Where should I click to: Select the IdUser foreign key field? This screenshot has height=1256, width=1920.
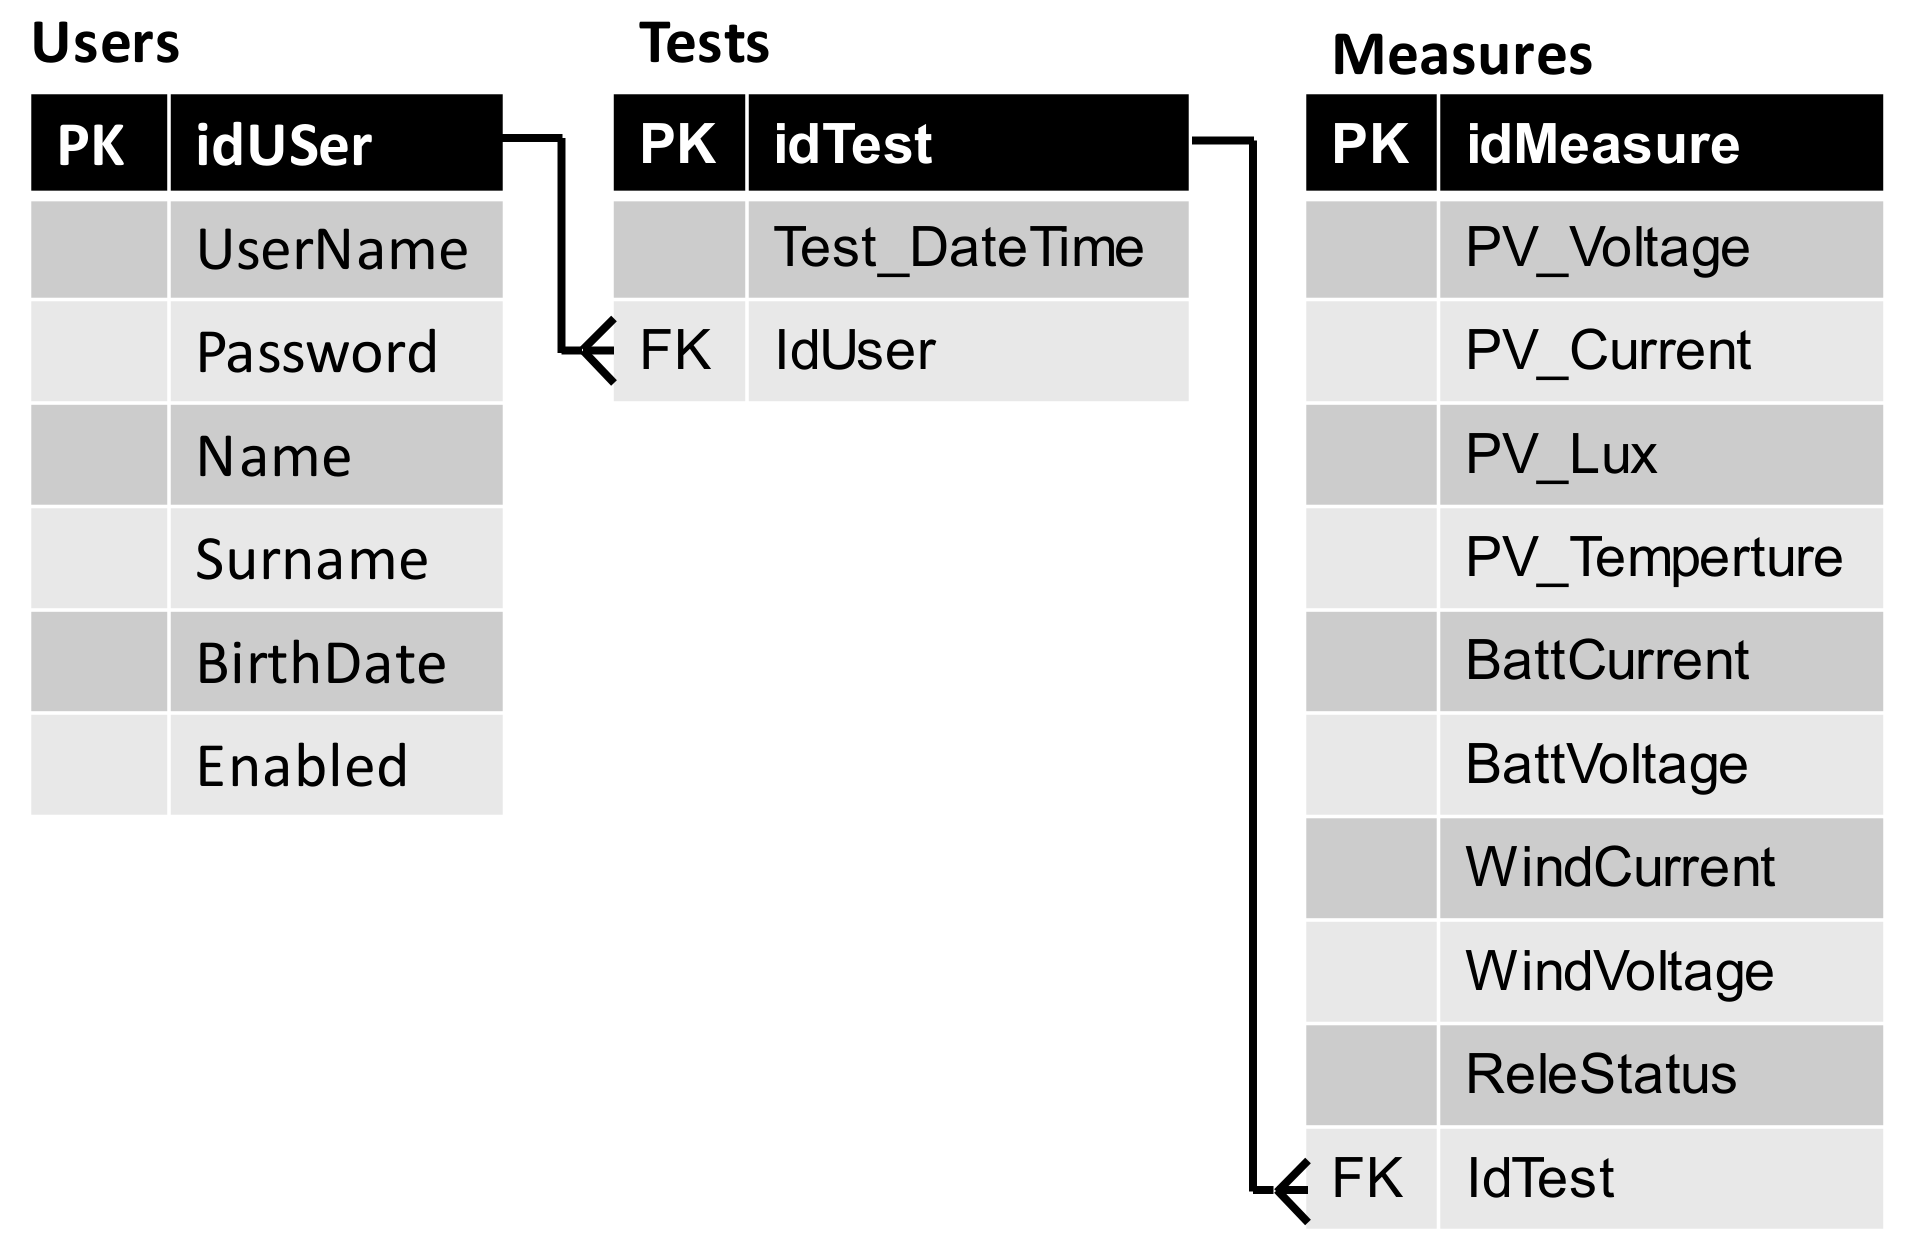(x=855, y=351)
